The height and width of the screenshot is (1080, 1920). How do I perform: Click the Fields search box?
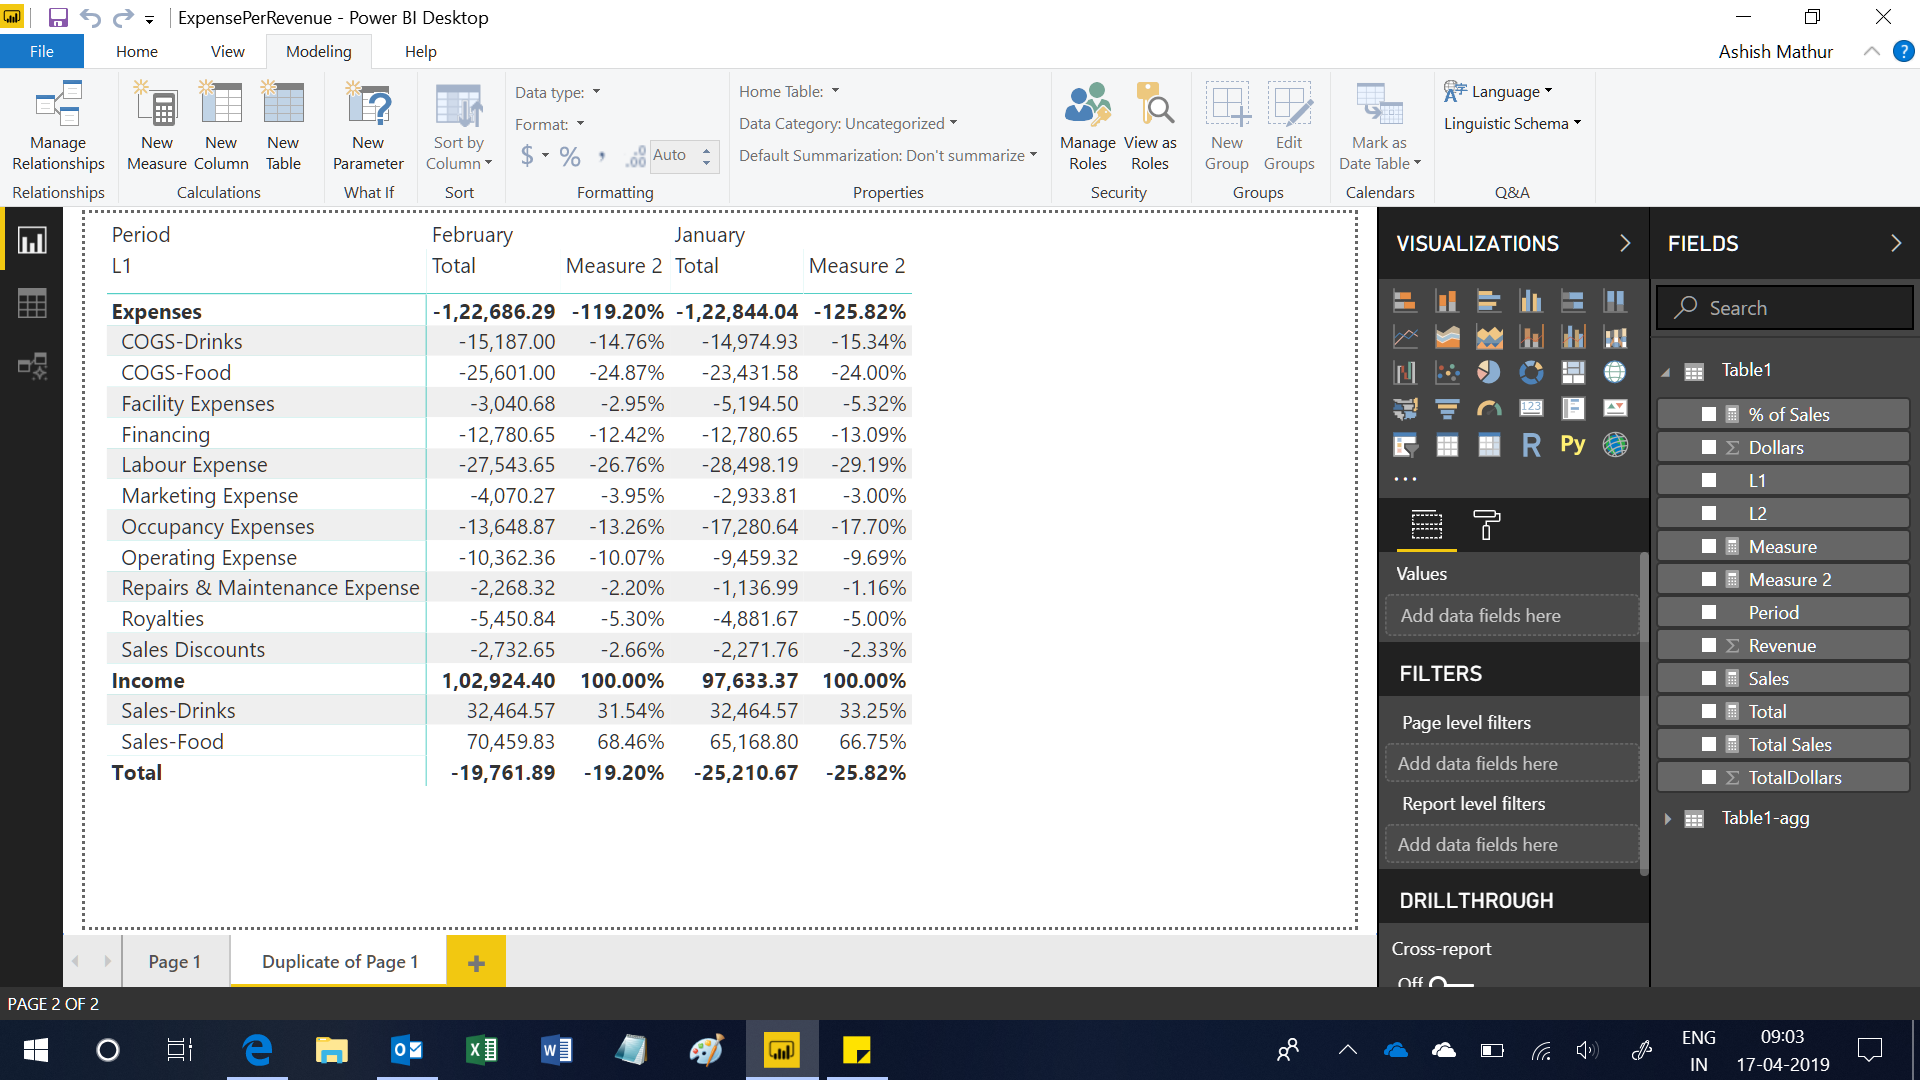1785,308
